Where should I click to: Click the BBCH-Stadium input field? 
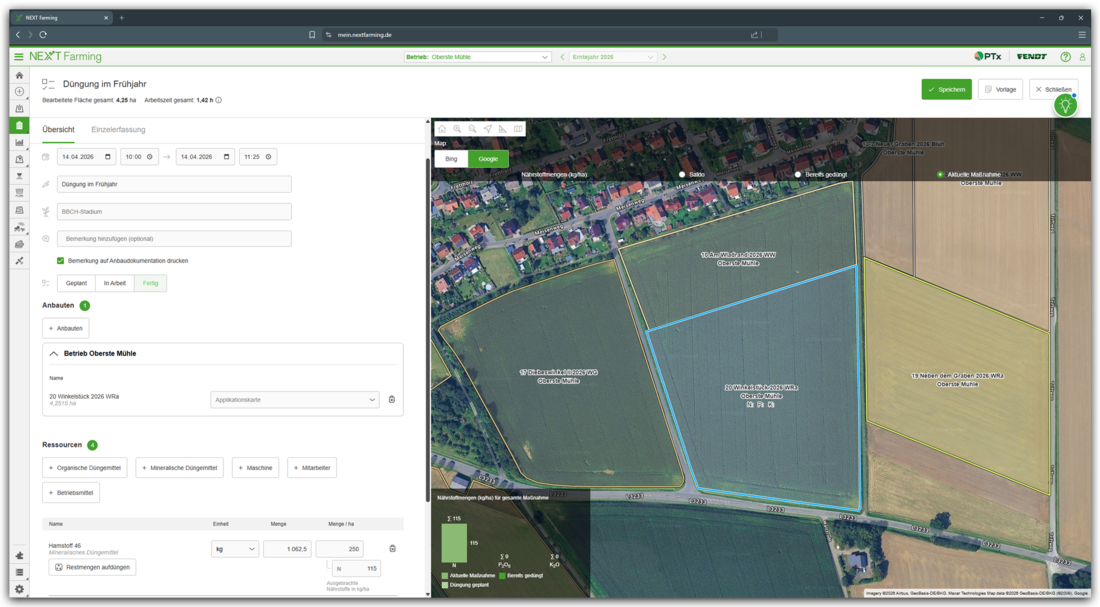click(174, 212)
